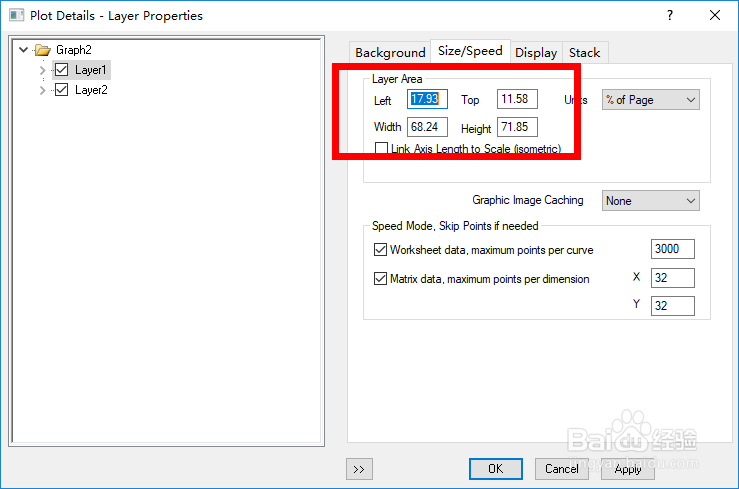Uncheck Worksheet data maximum points checkbox
The image size is (739, 489).
380,250
